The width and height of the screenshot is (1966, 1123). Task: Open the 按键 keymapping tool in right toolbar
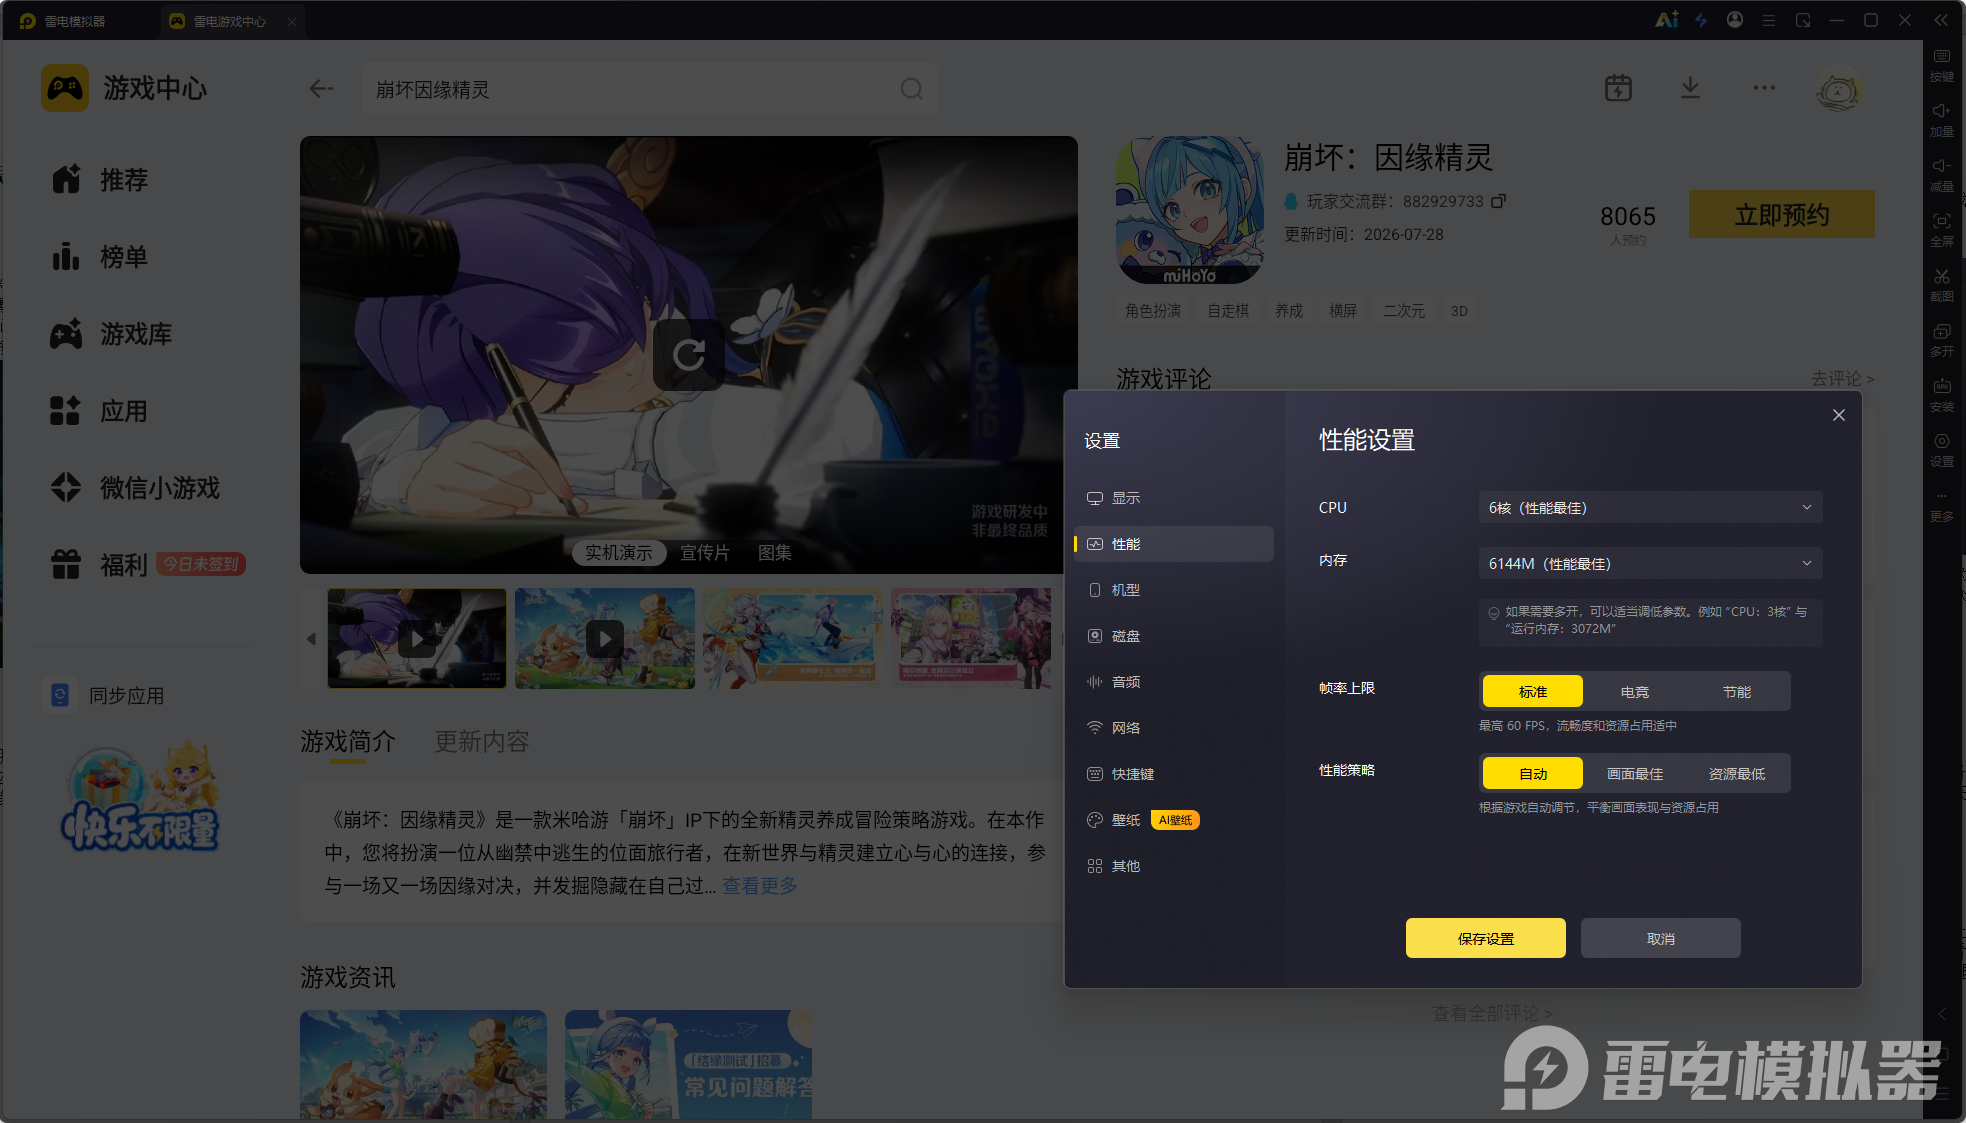click(x=1941, y=65)
